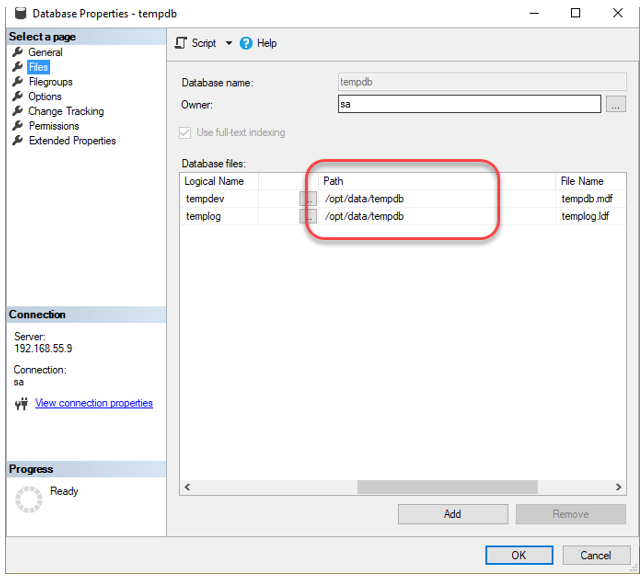
Task: Click wrench icon beside Change Tracking
Action: point(18,111)
